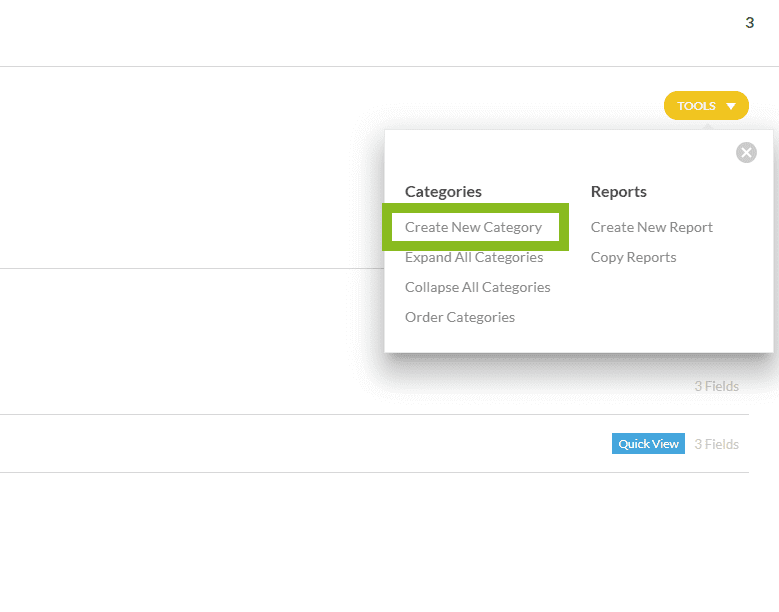This screenshot has width=779, height=612.
Task: Click the number 3 at top right
Action: pyautogui.click(x=749, y=23)
